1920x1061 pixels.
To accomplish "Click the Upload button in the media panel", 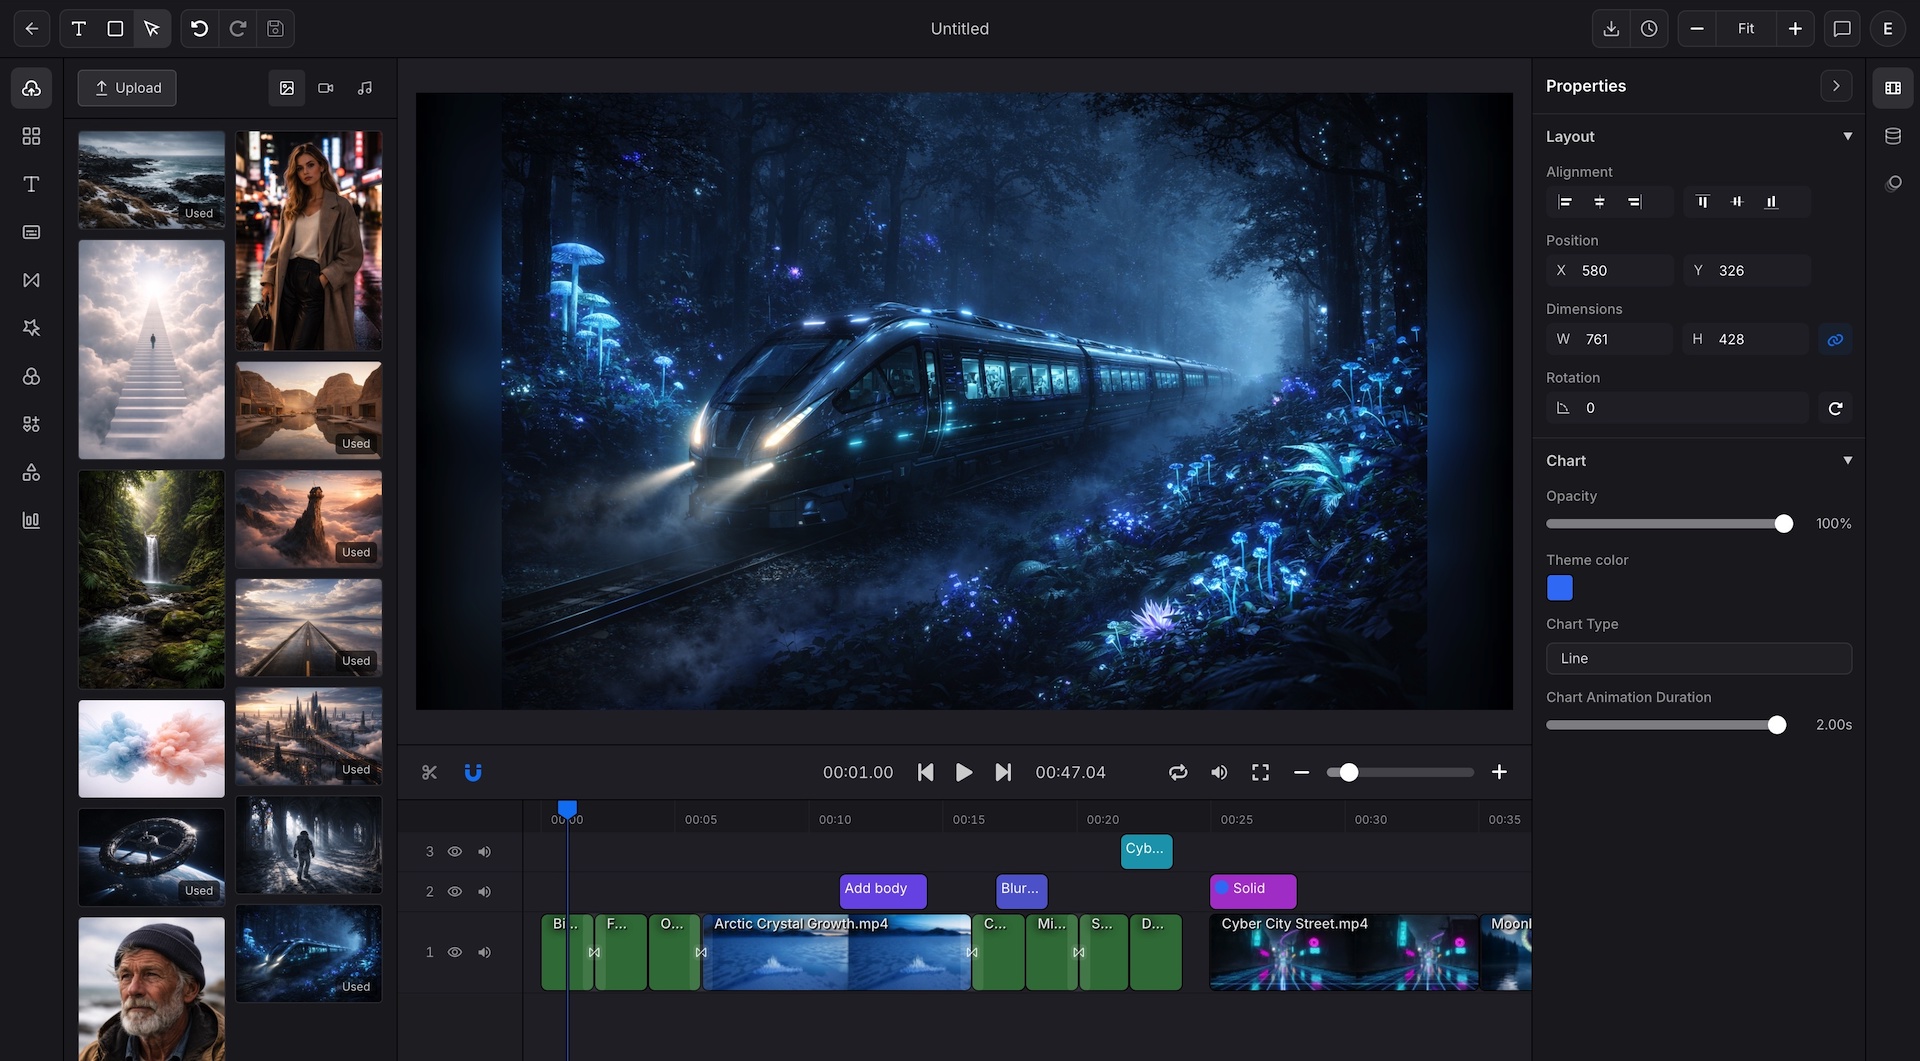I will [x=127, y=88].
